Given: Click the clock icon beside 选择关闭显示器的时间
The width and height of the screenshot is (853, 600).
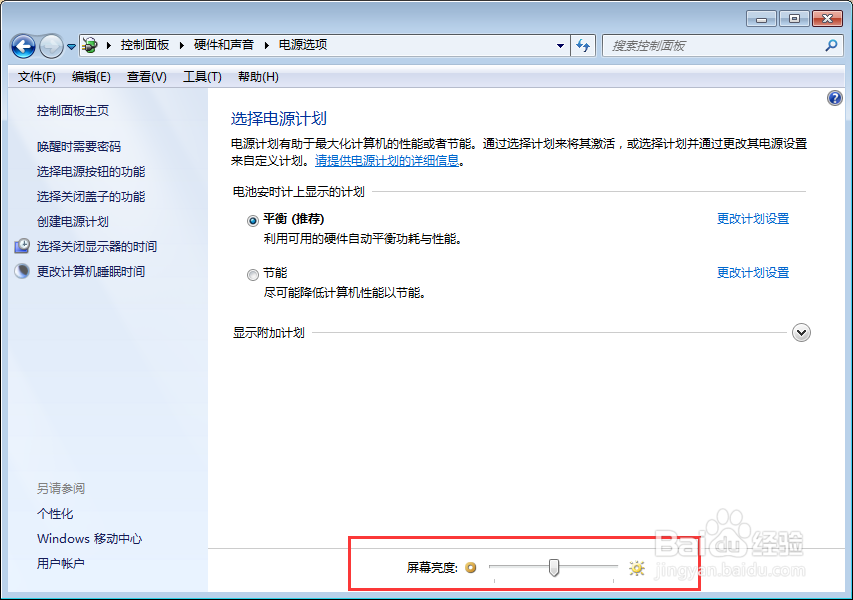Looking at the screenshot, I should (22, 246).
